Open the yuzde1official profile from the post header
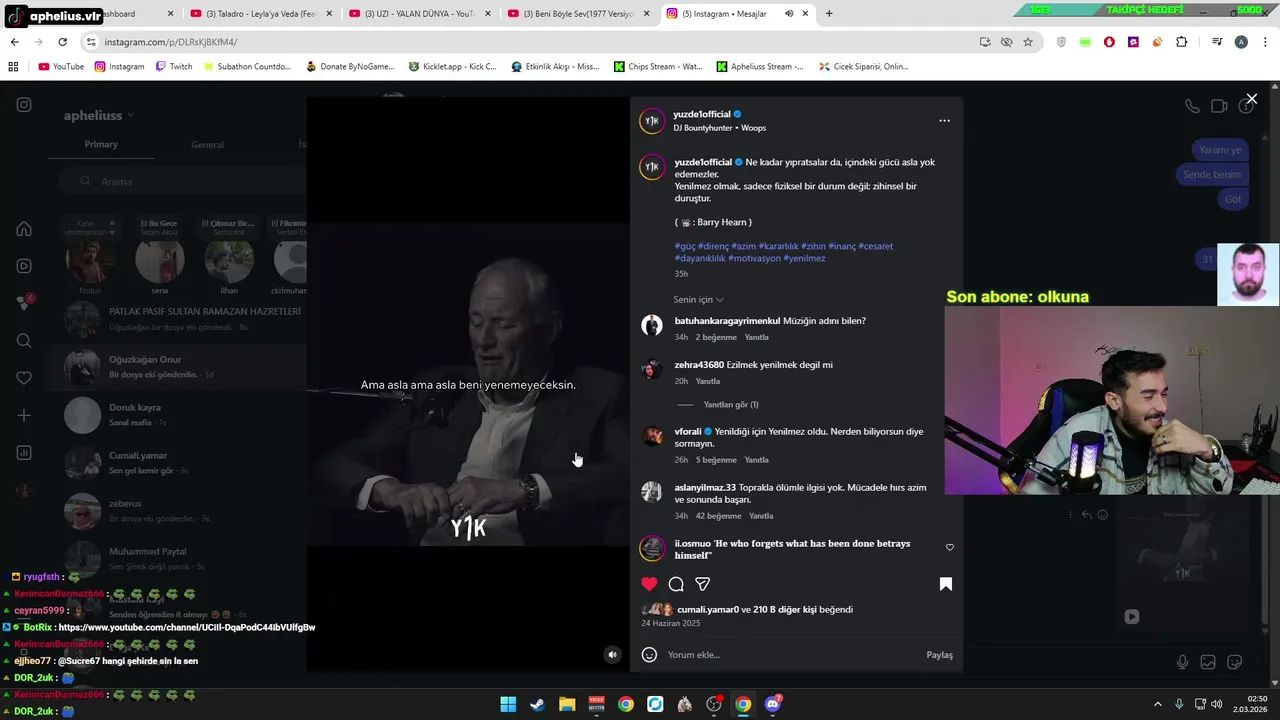This screenshot has height=720, width=1280. 701,114
